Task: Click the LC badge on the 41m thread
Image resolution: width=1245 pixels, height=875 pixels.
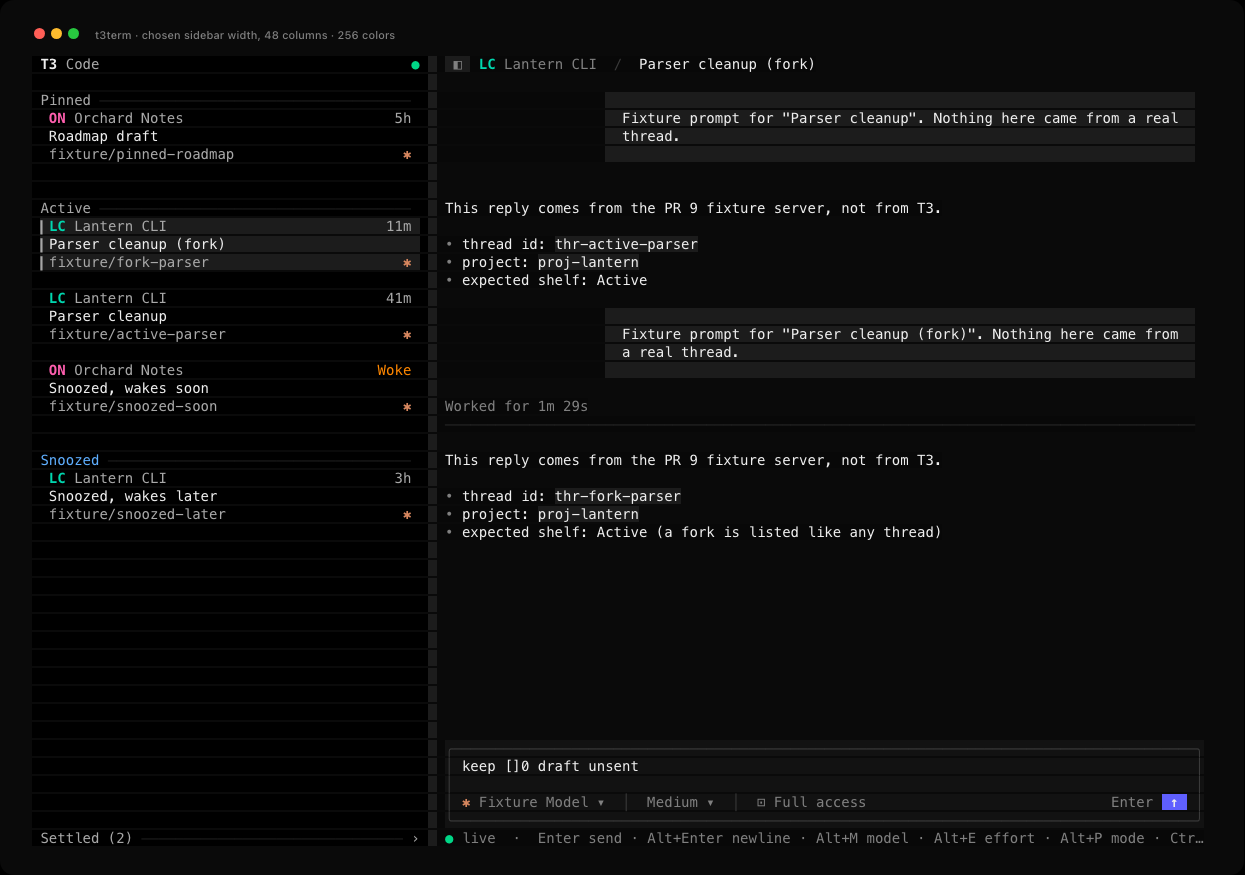Action: coord(57,298)
